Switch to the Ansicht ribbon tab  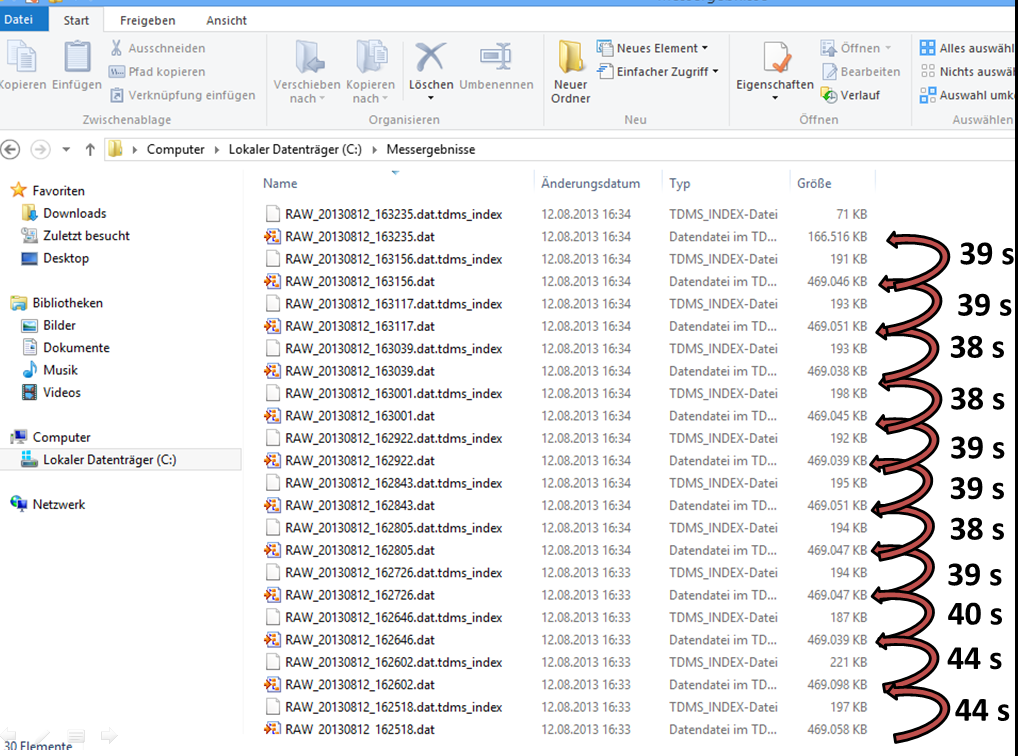pyautogui.click(x=226, y=20)
